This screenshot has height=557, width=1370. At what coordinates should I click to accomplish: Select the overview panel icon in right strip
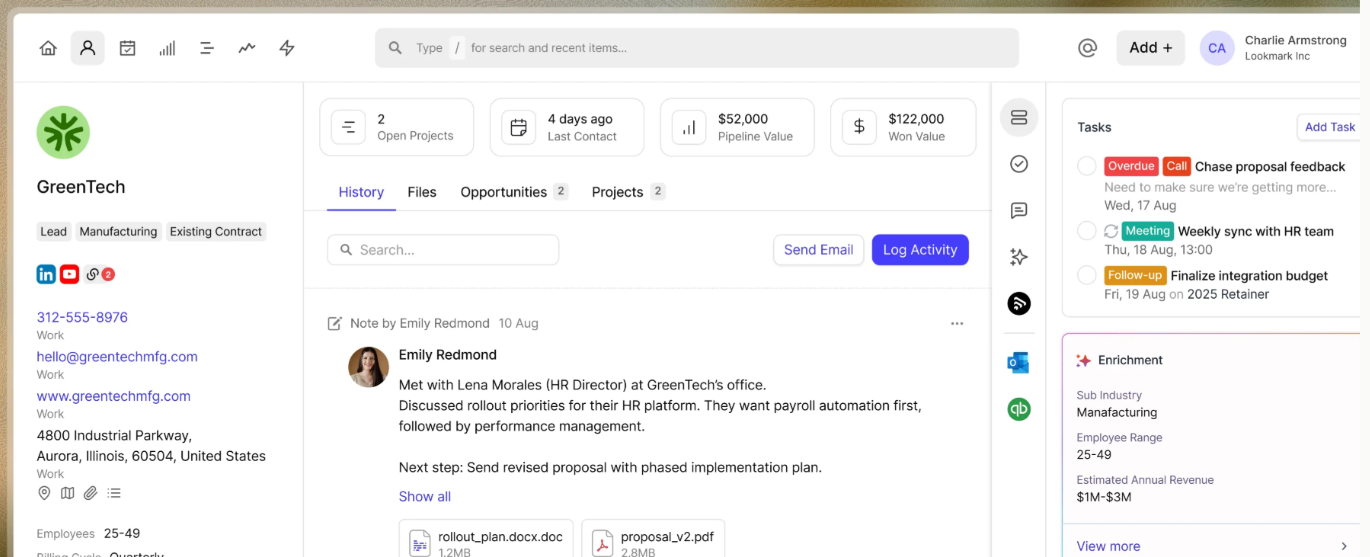point(1019,118)
